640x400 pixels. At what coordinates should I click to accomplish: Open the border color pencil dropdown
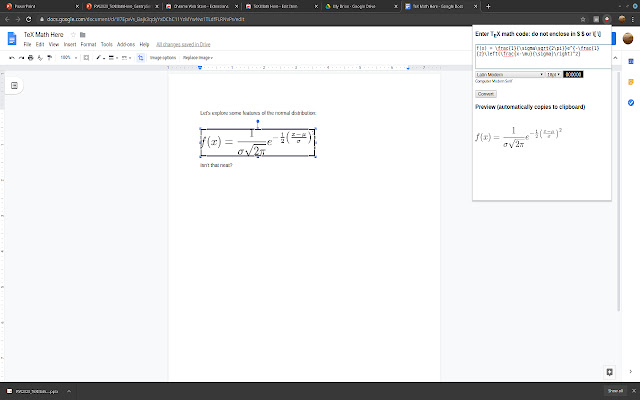coord(100,58)
